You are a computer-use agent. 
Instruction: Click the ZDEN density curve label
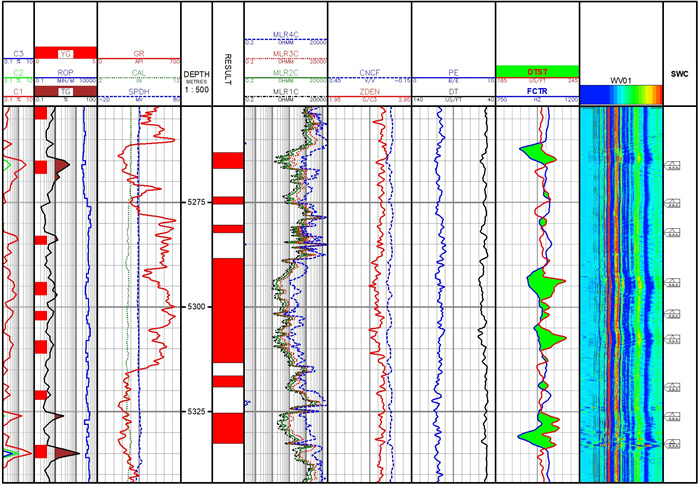tap(369, 91)
